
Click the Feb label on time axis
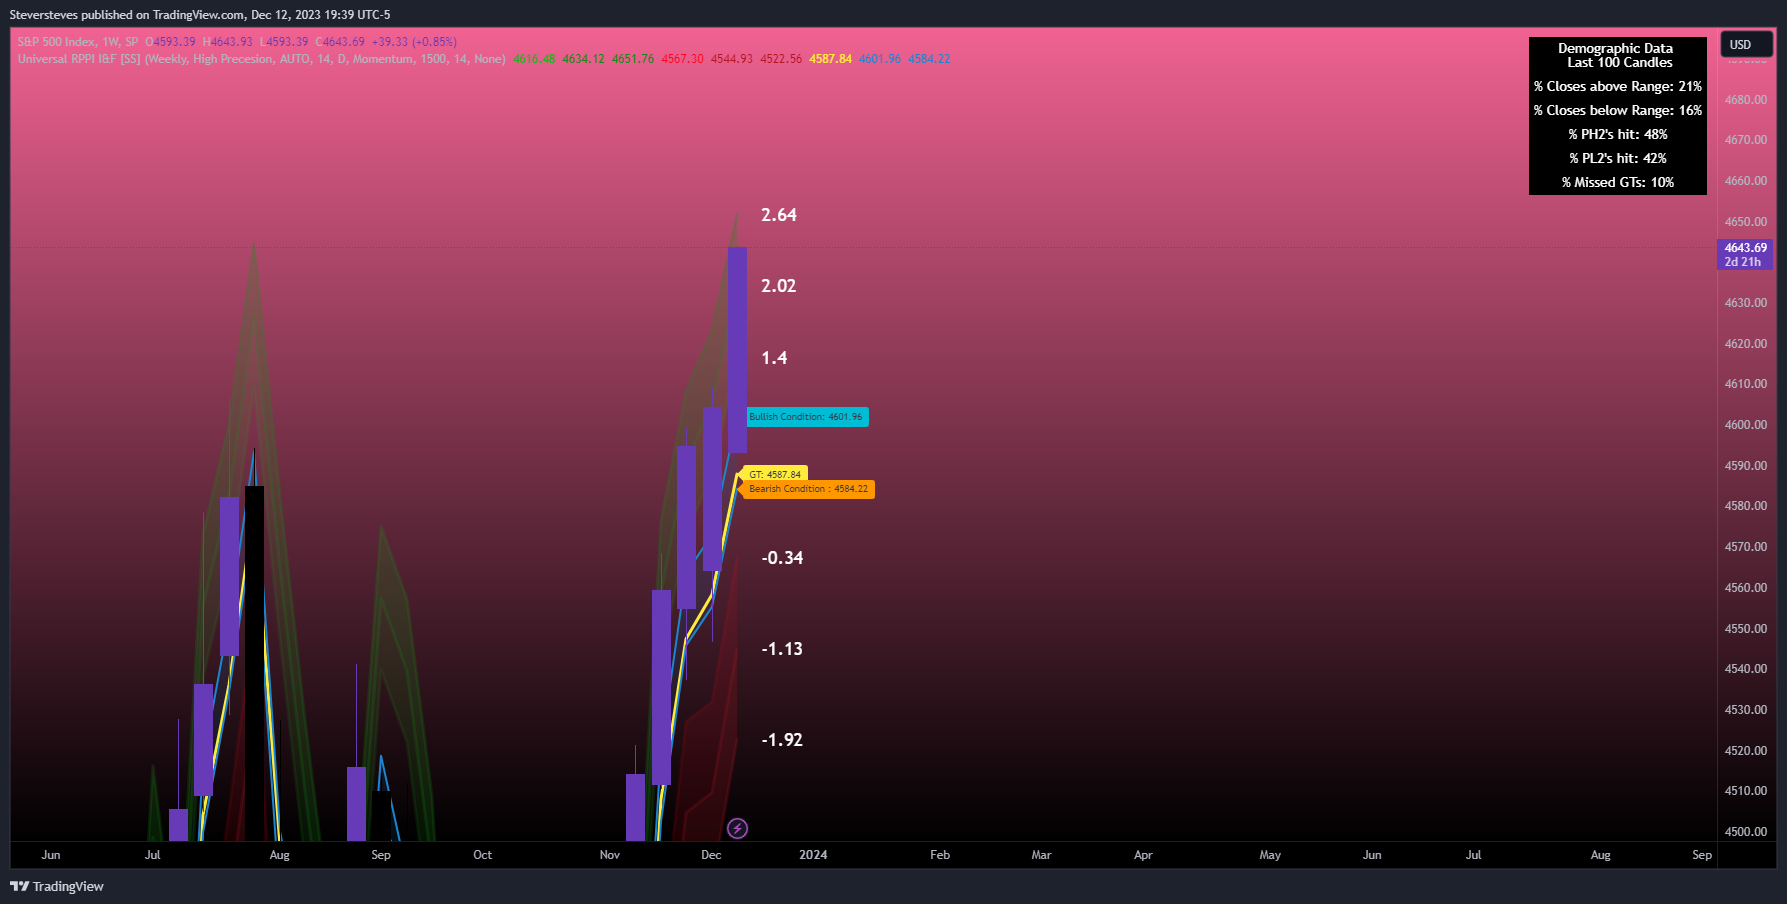pyautogui.click(x=940, y=855)
